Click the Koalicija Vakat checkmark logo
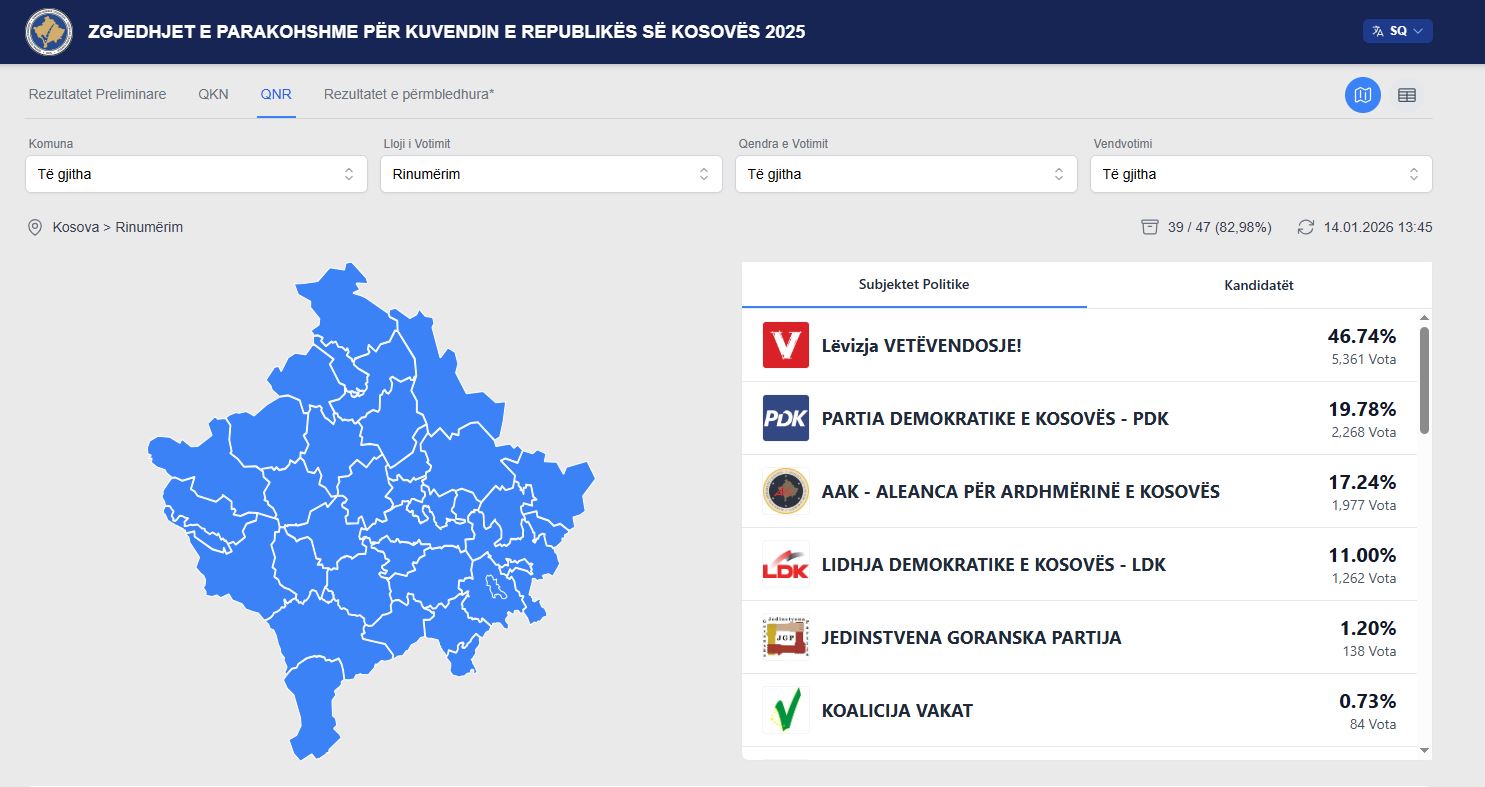 (x=785, y=710)
